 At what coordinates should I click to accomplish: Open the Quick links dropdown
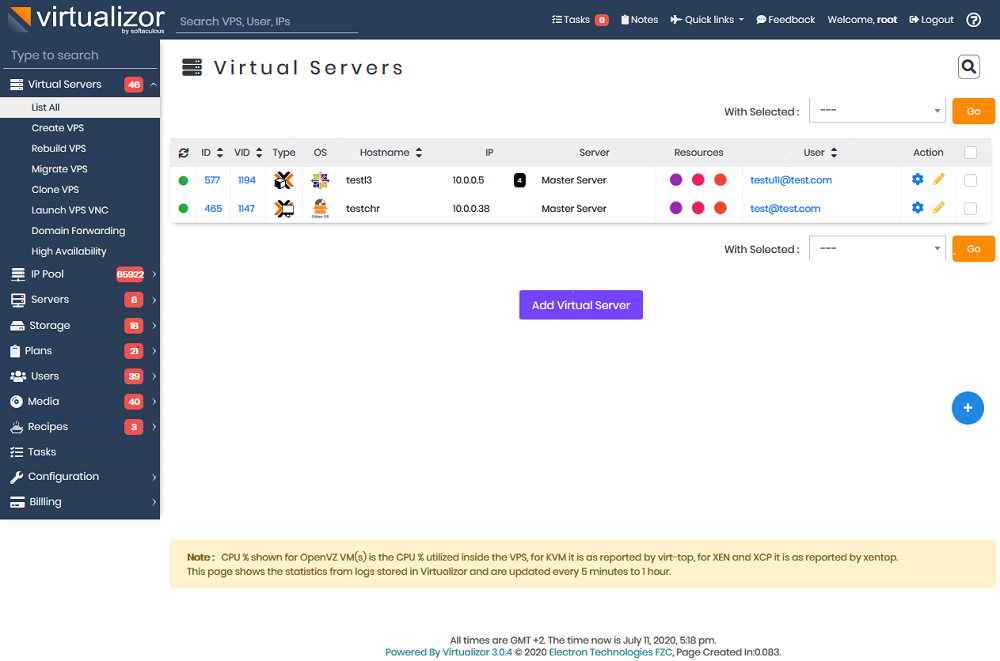(x=706, y=19)
